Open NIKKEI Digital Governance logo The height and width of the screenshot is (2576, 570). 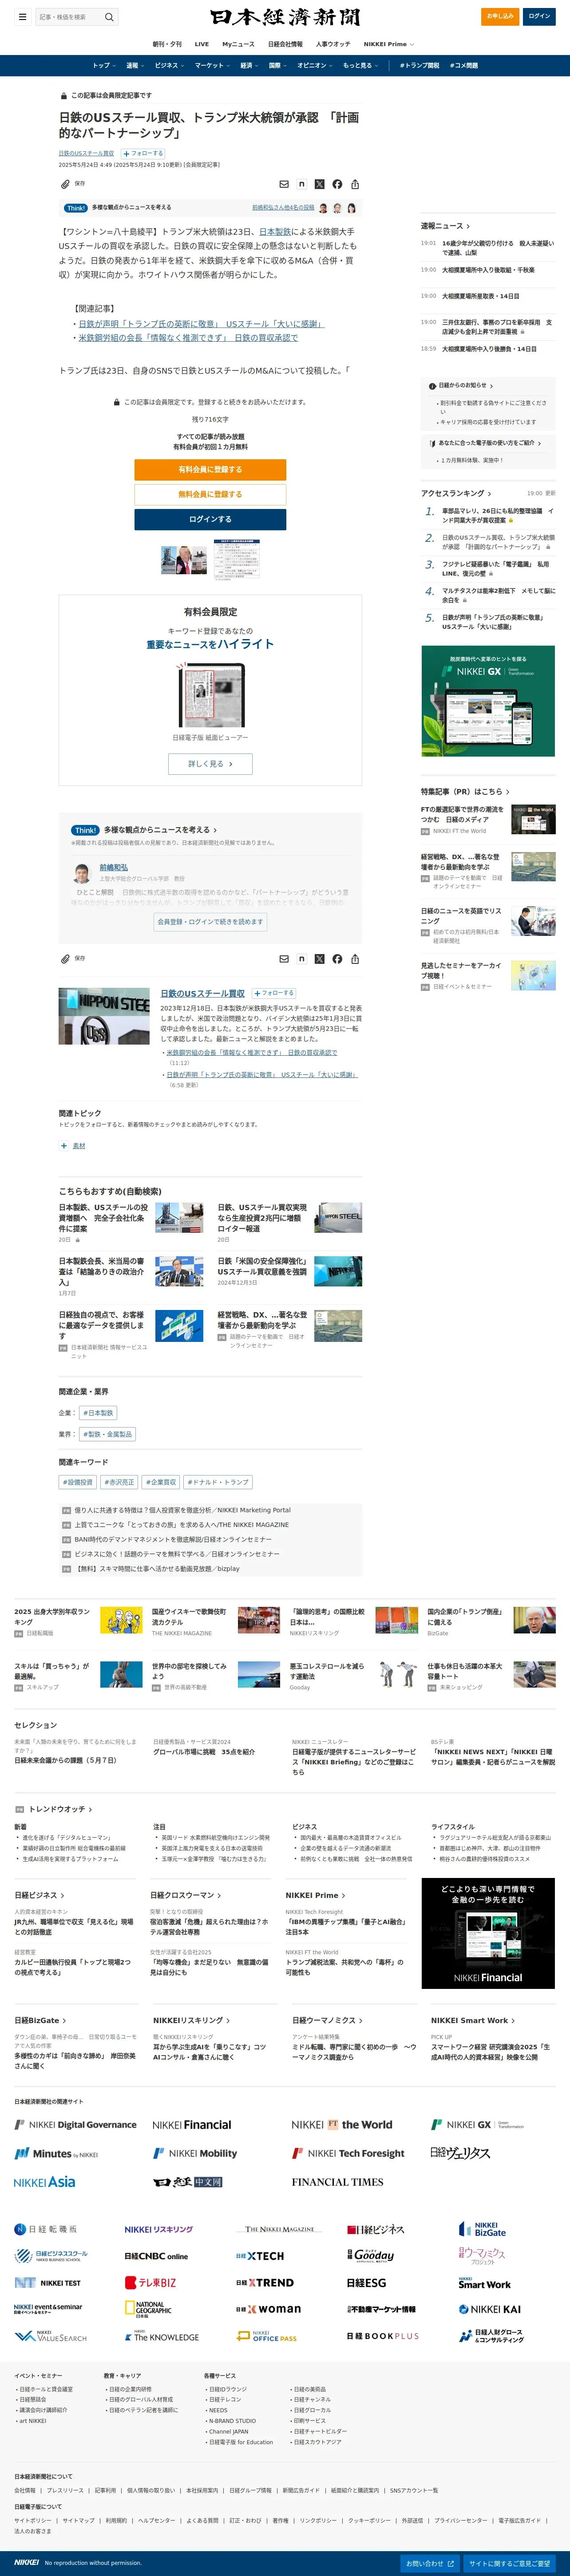pos(75,2125)
